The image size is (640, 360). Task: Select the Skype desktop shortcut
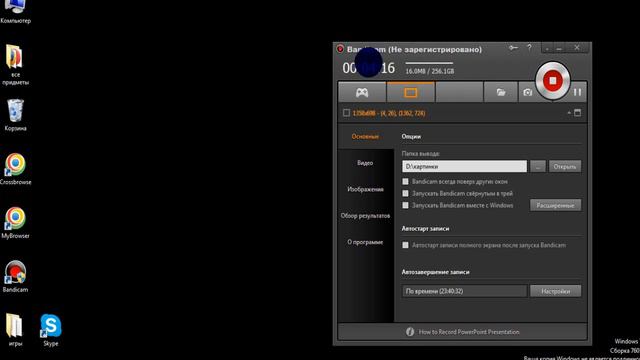[x=51, y=330]
